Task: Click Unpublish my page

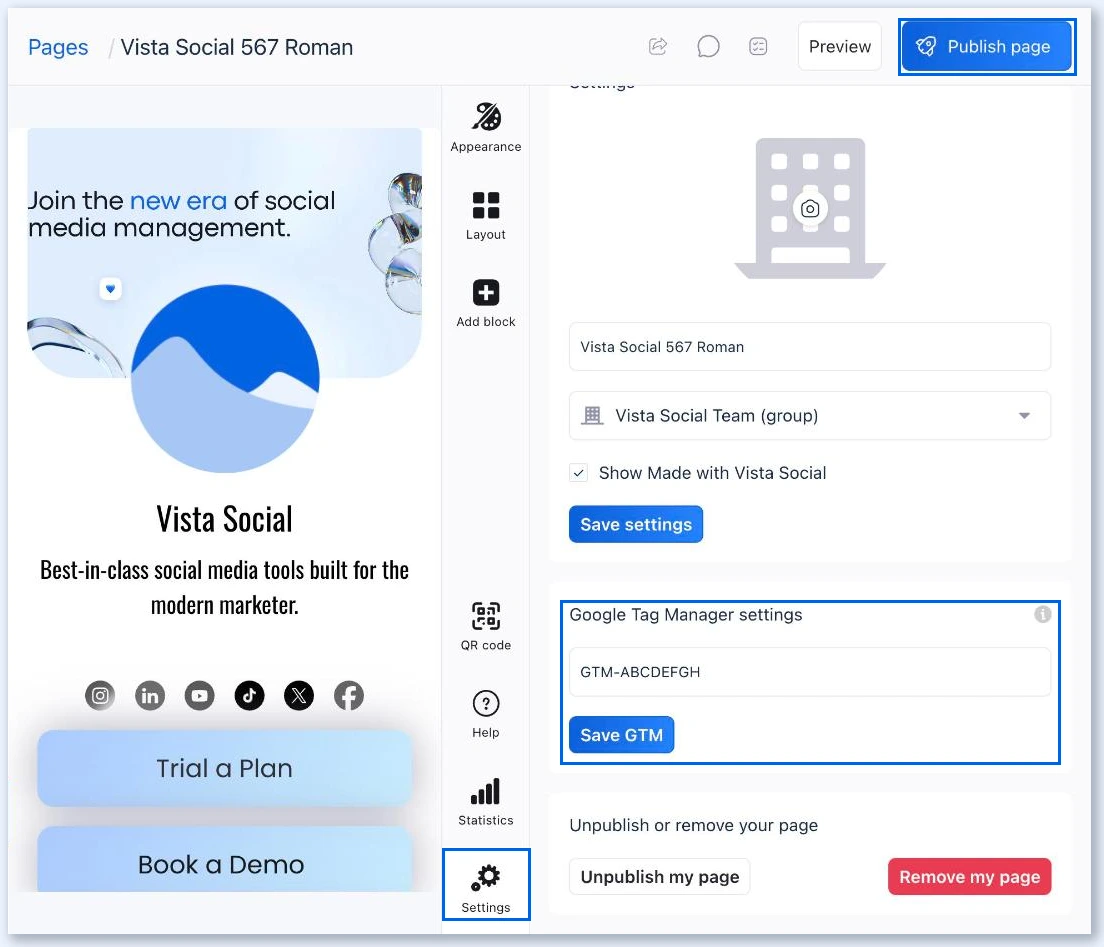Action: pyautogui.click(x=660, y=877)
